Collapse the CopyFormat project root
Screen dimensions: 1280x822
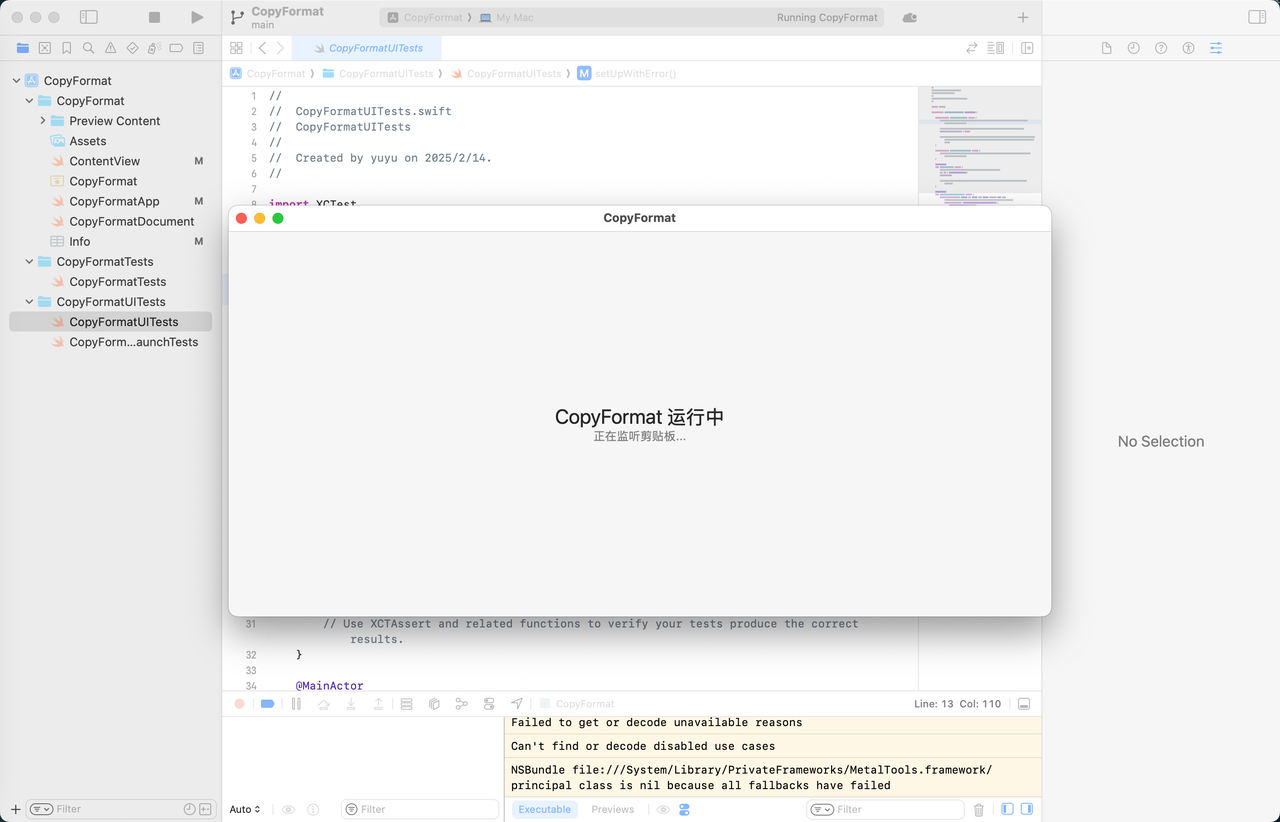point(16,81)
